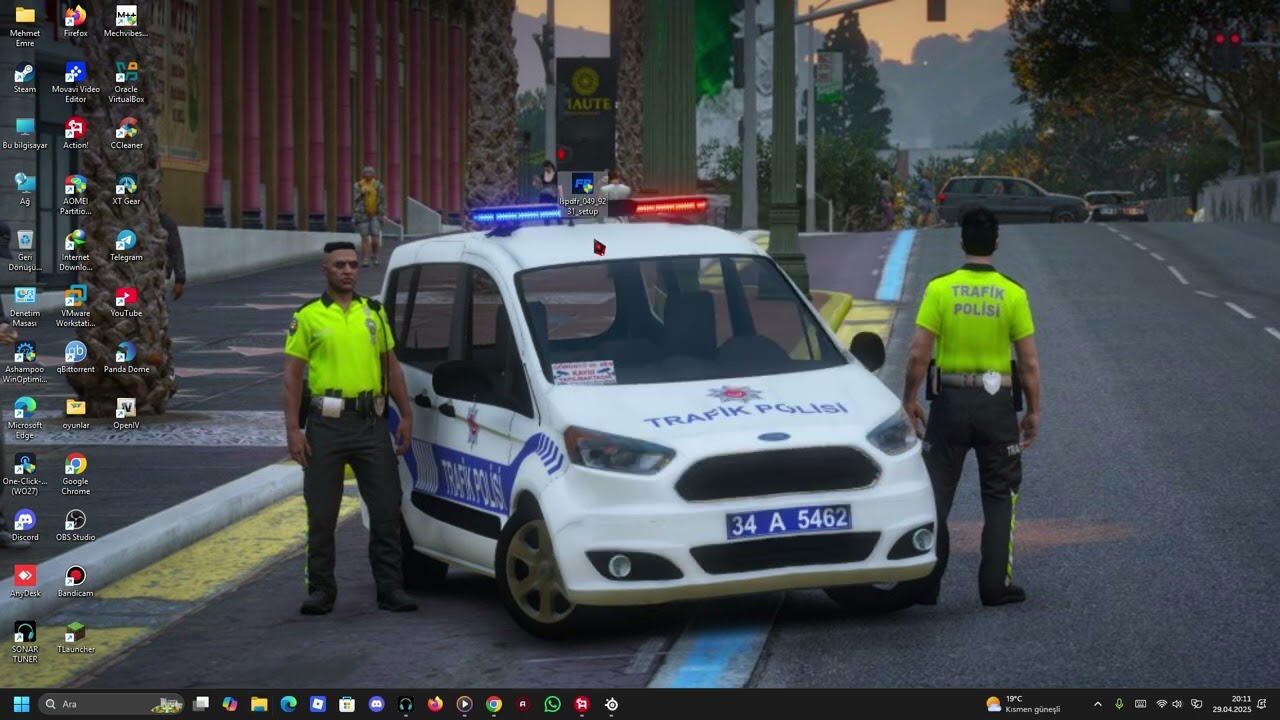Viewport: 1280px width, 720px height.
Task: Open the Mechvibes desktop shortcut
Action: point(126,22)
